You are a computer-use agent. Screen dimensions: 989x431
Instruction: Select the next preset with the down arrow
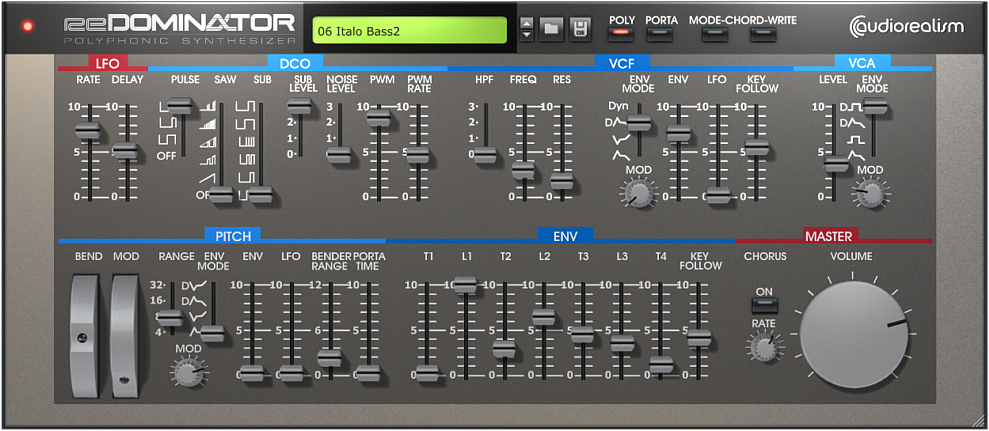(x=527, y=33)
